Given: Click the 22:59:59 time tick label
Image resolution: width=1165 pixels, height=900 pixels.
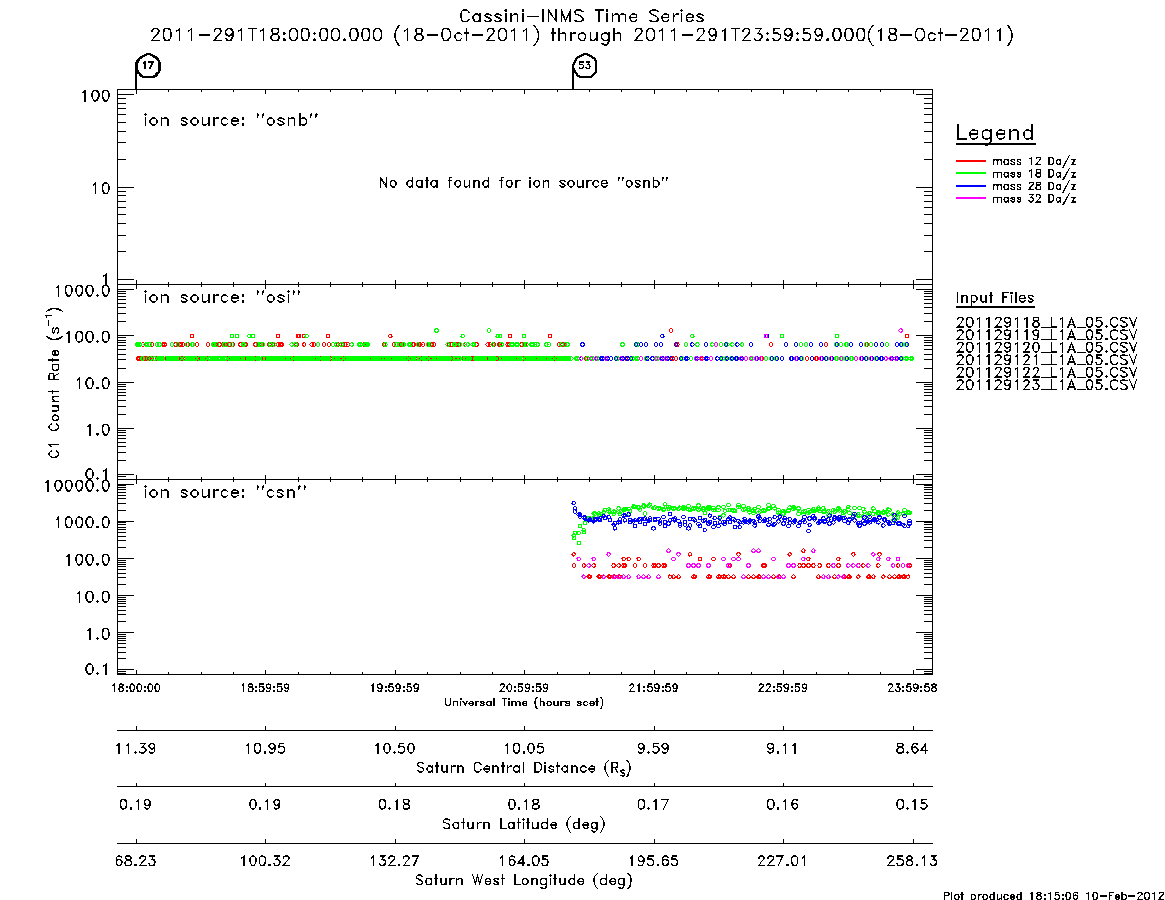Looking at the screenshot, I should point(782,688).
